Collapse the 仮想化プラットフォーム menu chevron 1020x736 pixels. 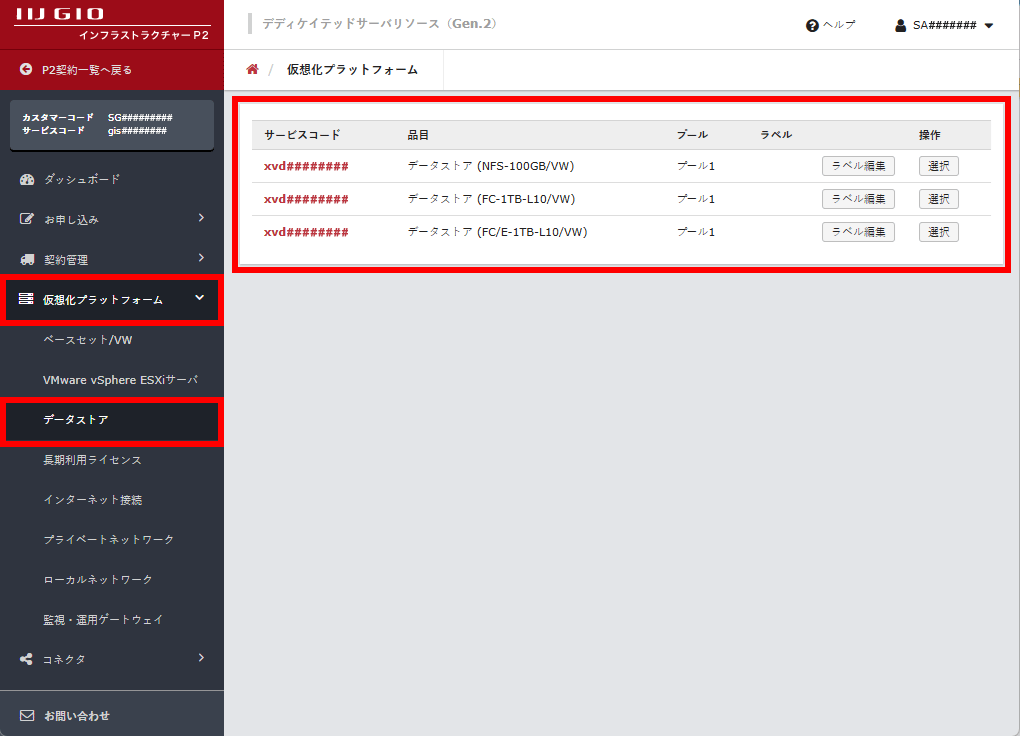(x=199, y=298)
